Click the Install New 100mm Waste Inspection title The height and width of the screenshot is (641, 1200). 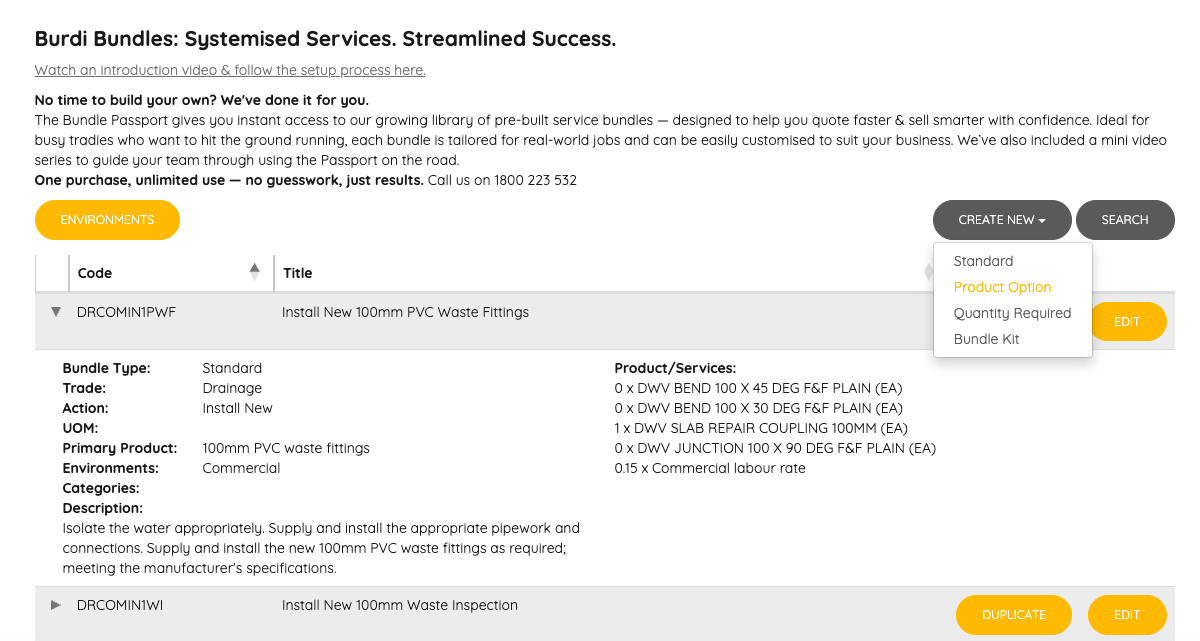[x=400, y=605]
